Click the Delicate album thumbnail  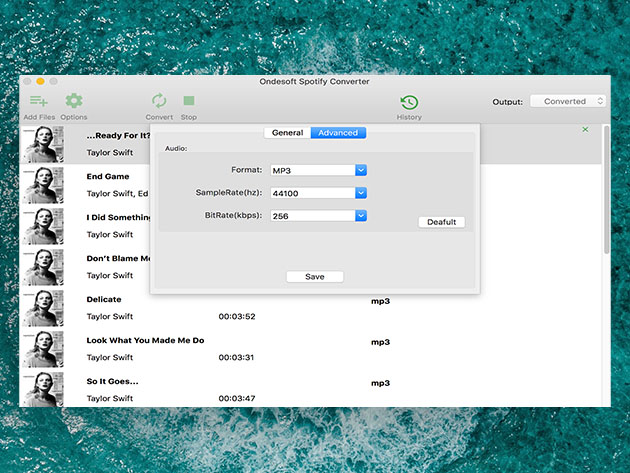(43, 308)
